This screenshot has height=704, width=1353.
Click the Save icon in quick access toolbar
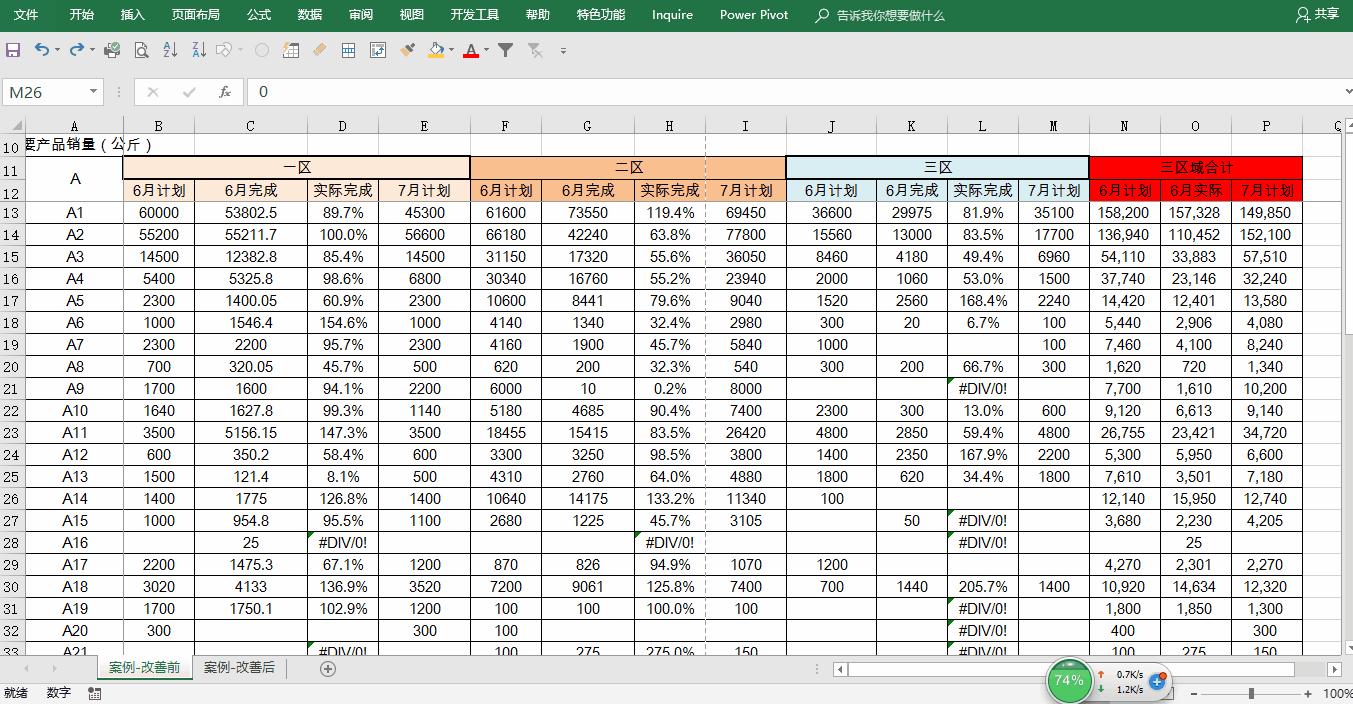[13, 50]
